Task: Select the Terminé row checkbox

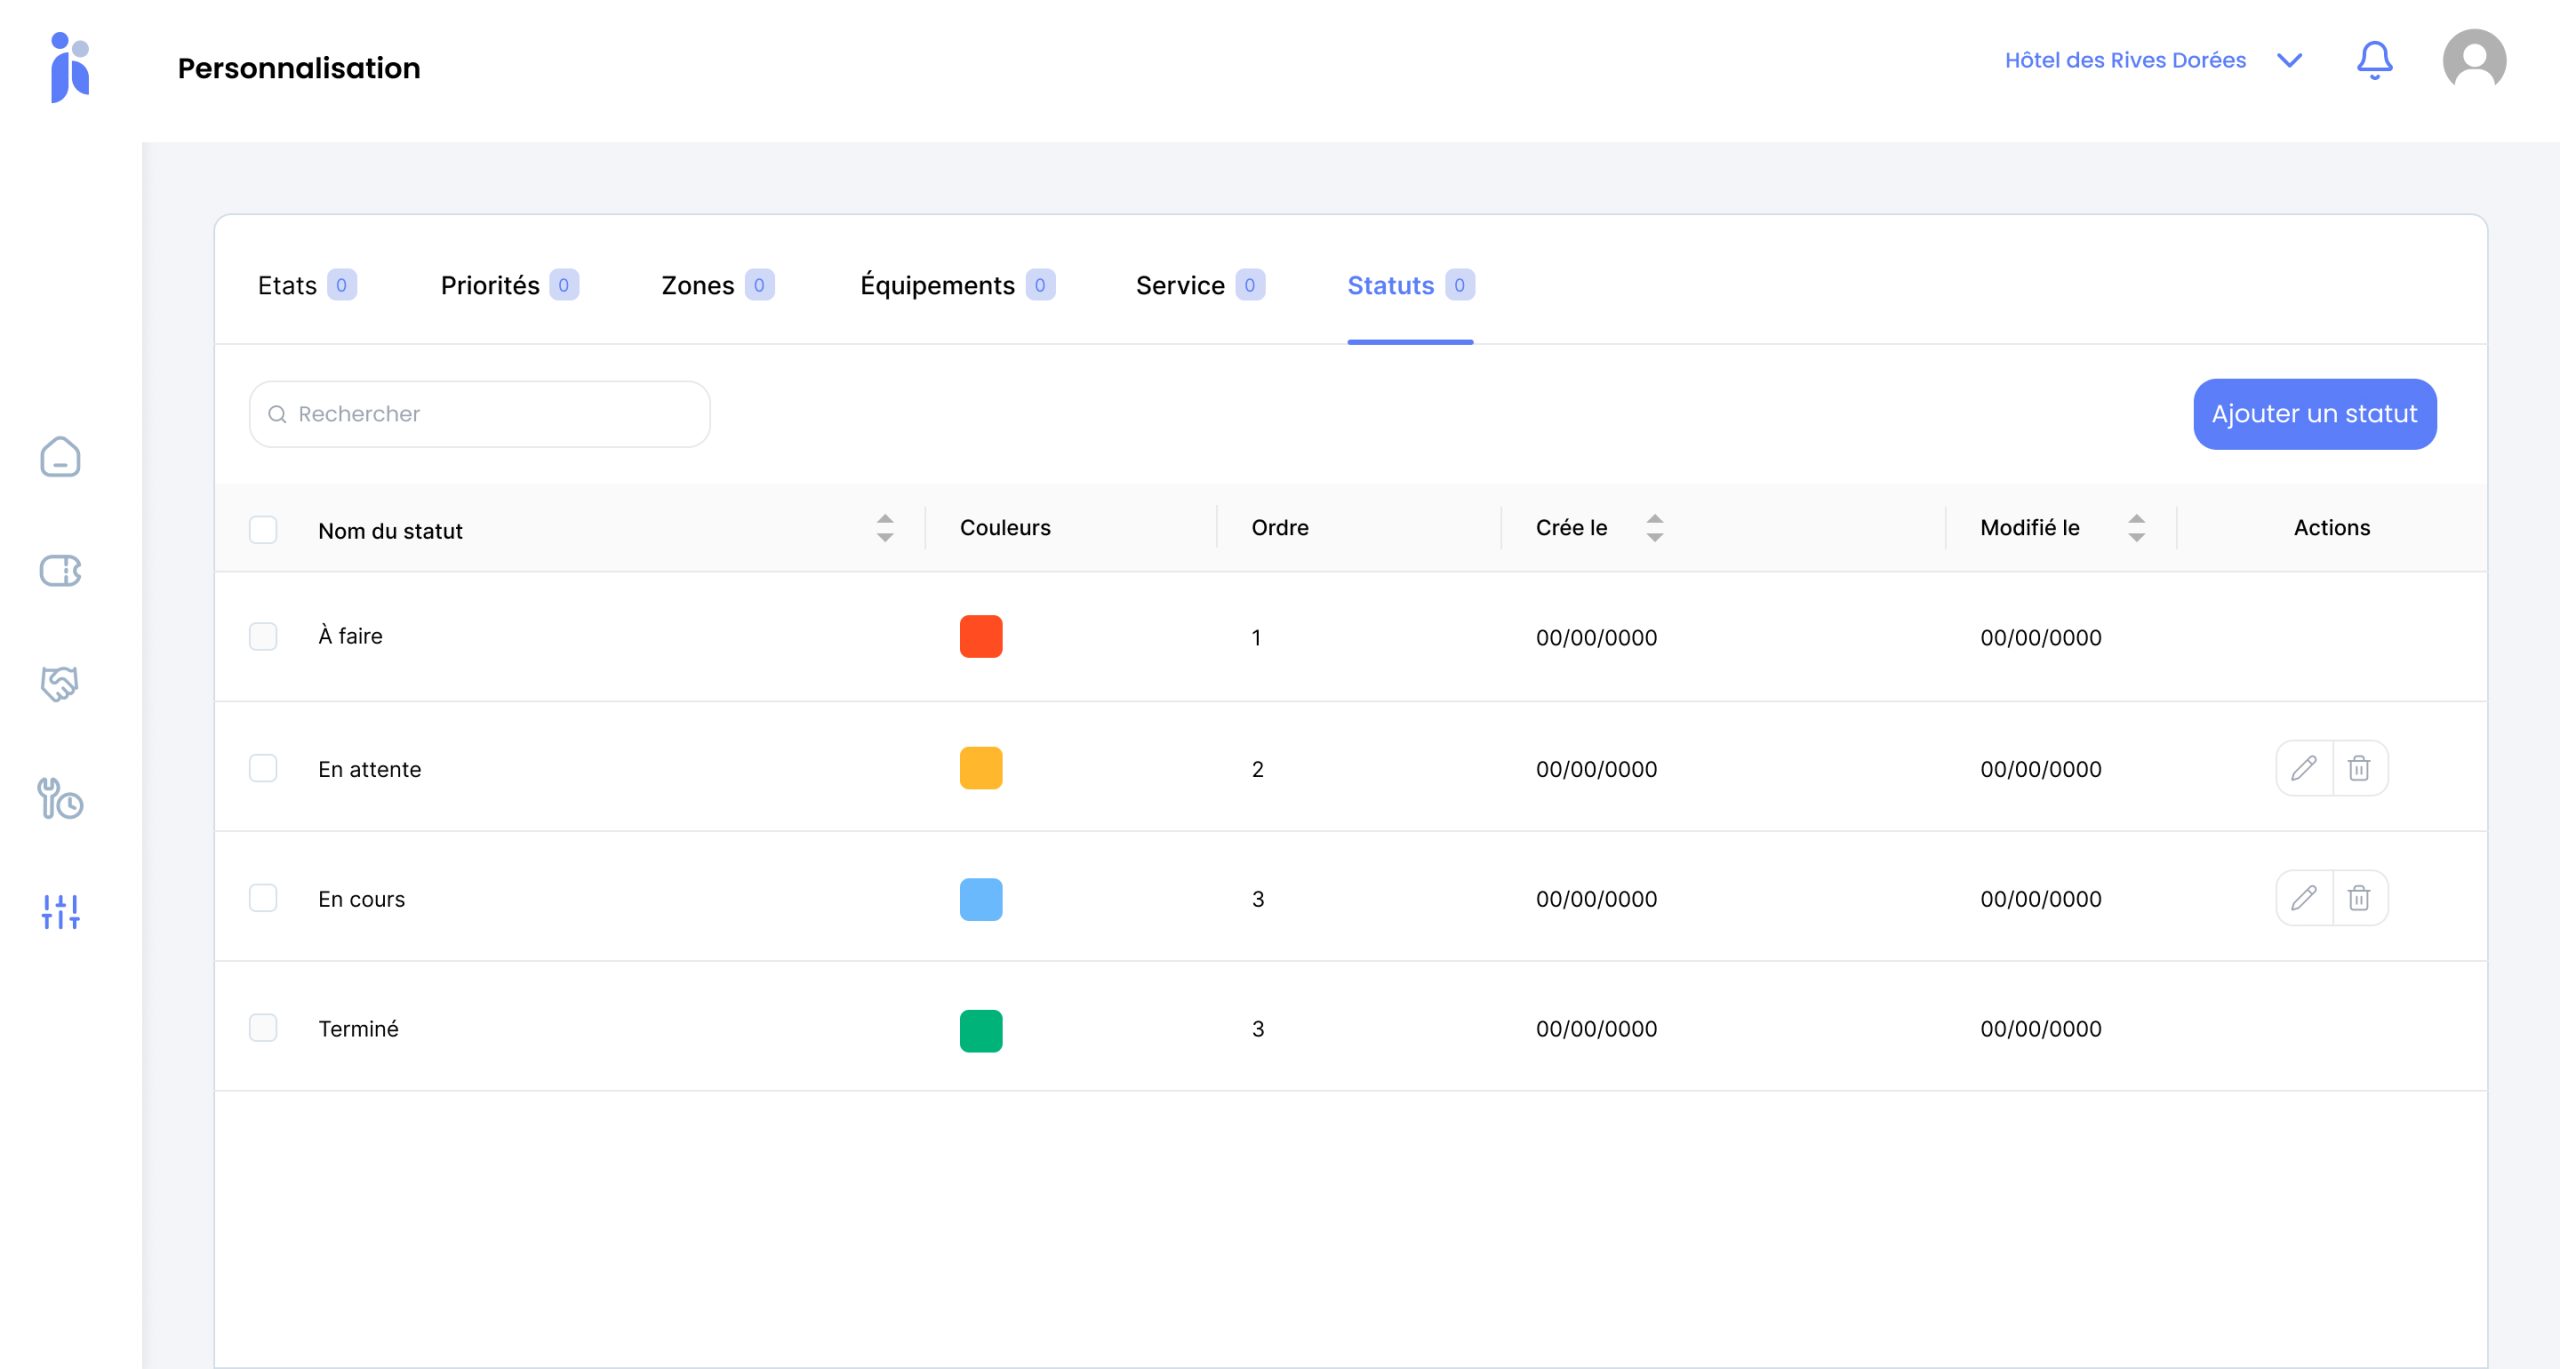Action: pos(263,1028)
